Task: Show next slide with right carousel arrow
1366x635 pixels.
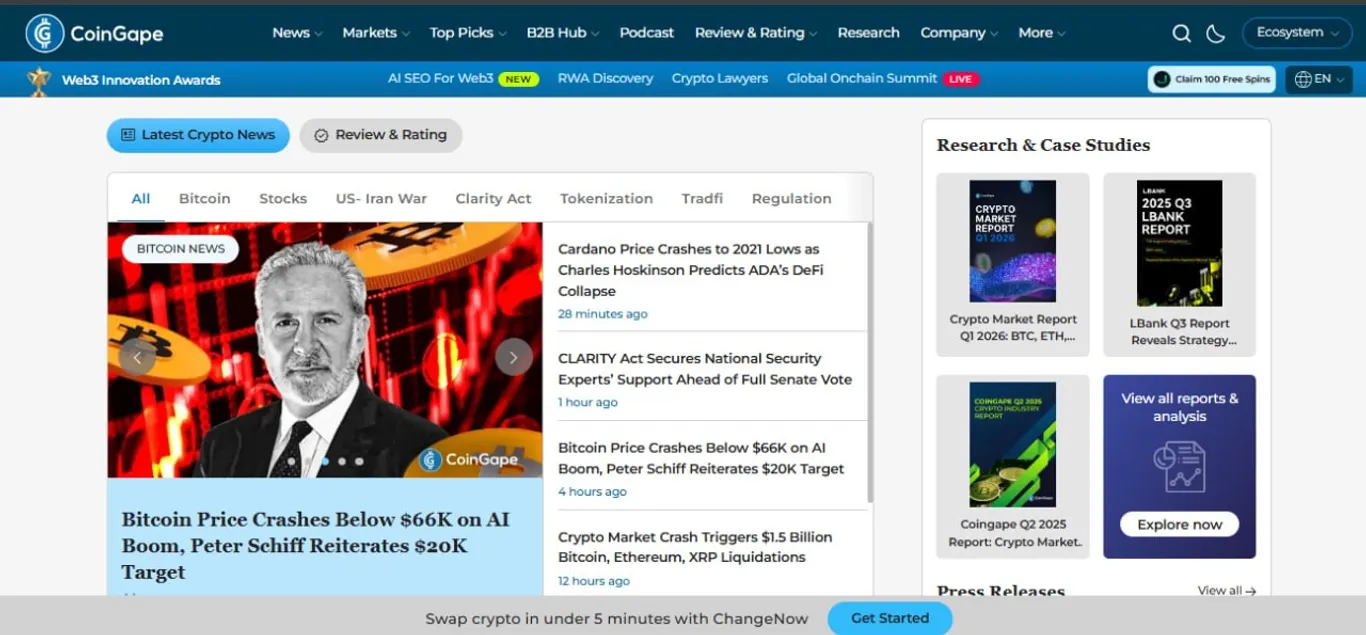Action: (x=514, y=357)
